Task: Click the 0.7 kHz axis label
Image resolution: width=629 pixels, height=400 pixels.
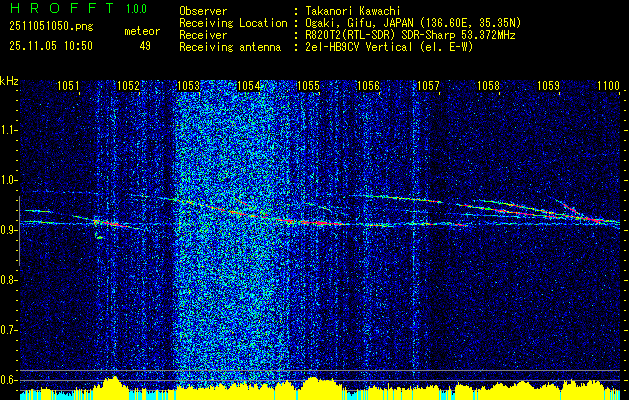Action: coord(9,330)
